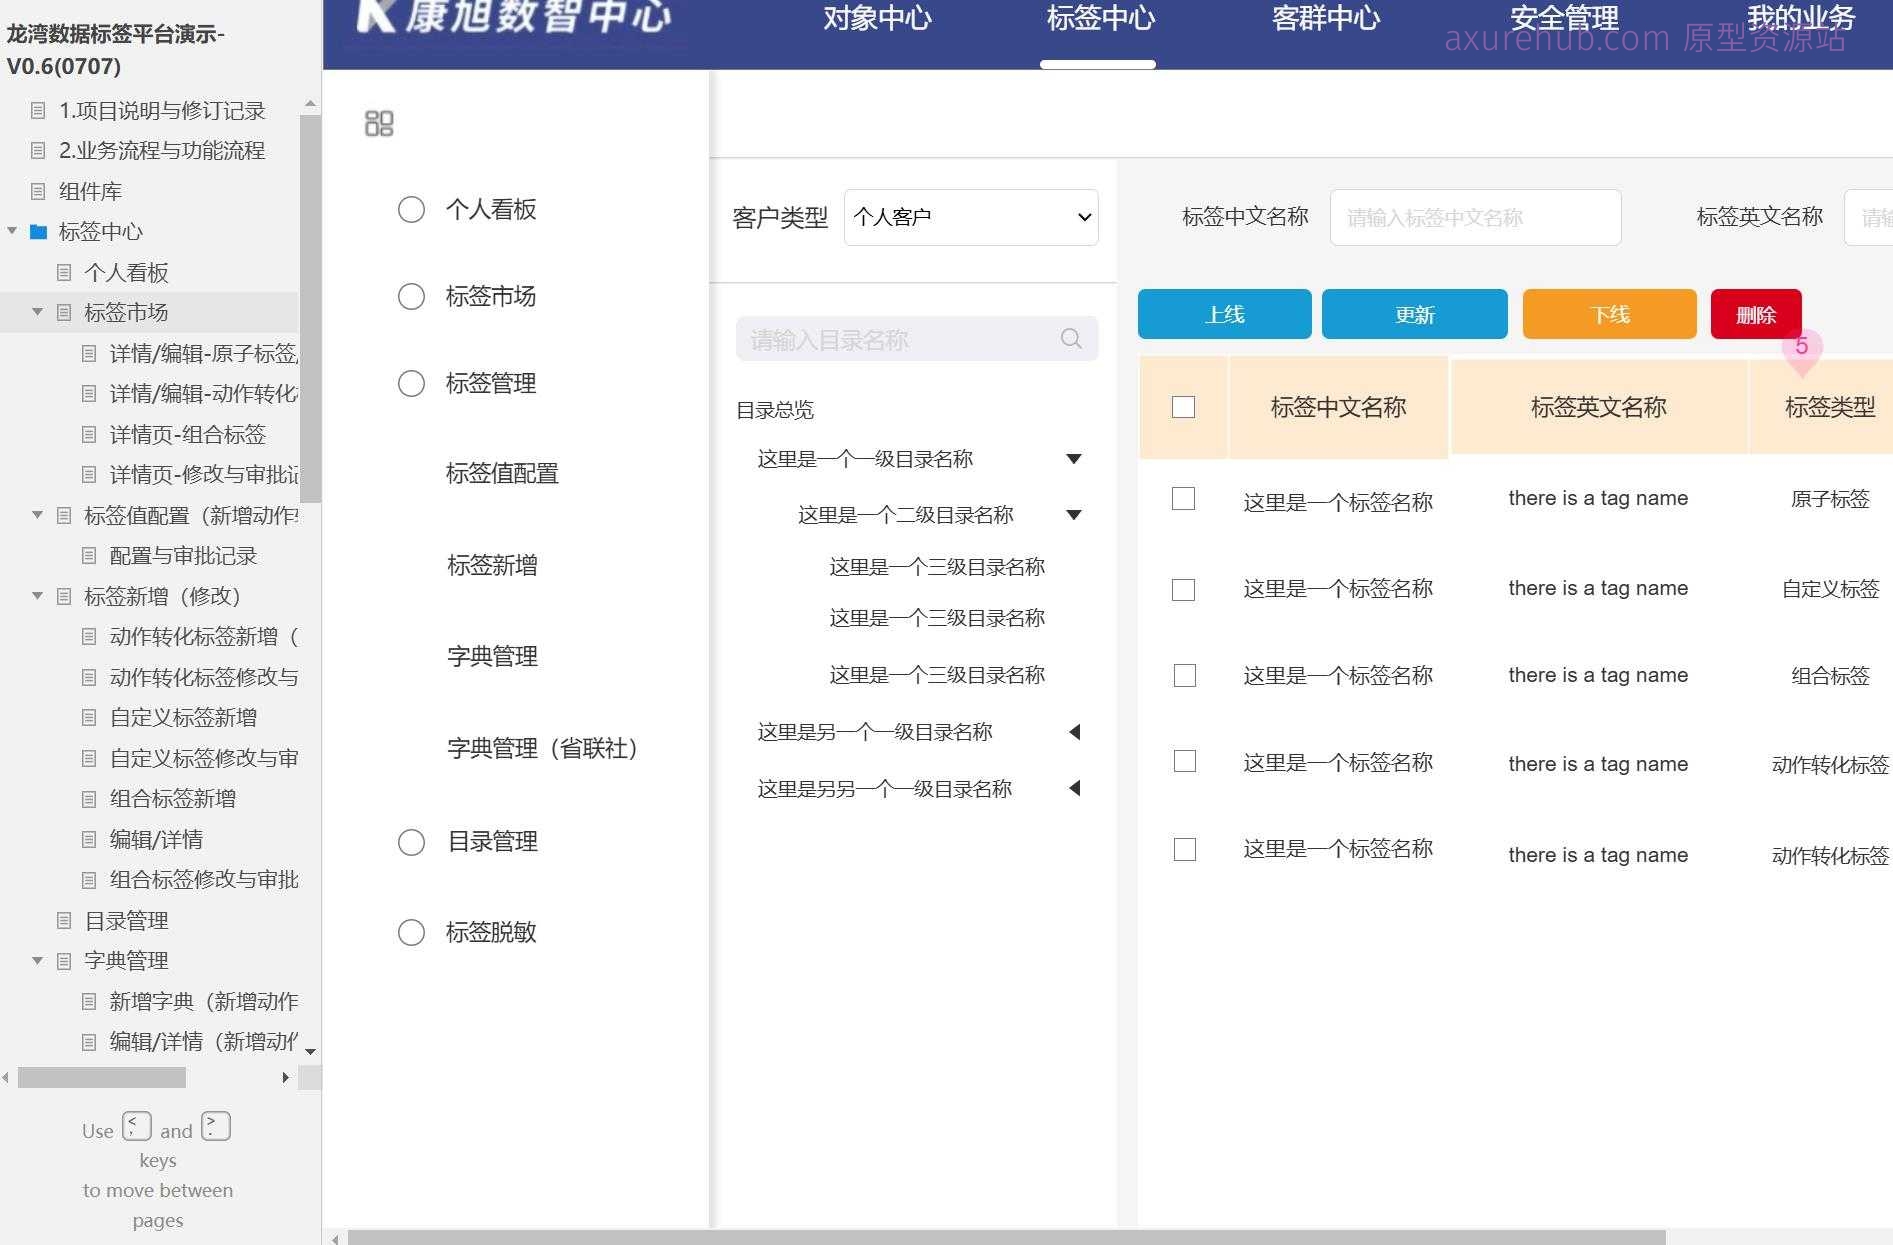This screenshot has height=1245, width=1893.
Task: Click the grid icon atop the tag menu panel
Action: pyautogui.click(x=378, y=122)
